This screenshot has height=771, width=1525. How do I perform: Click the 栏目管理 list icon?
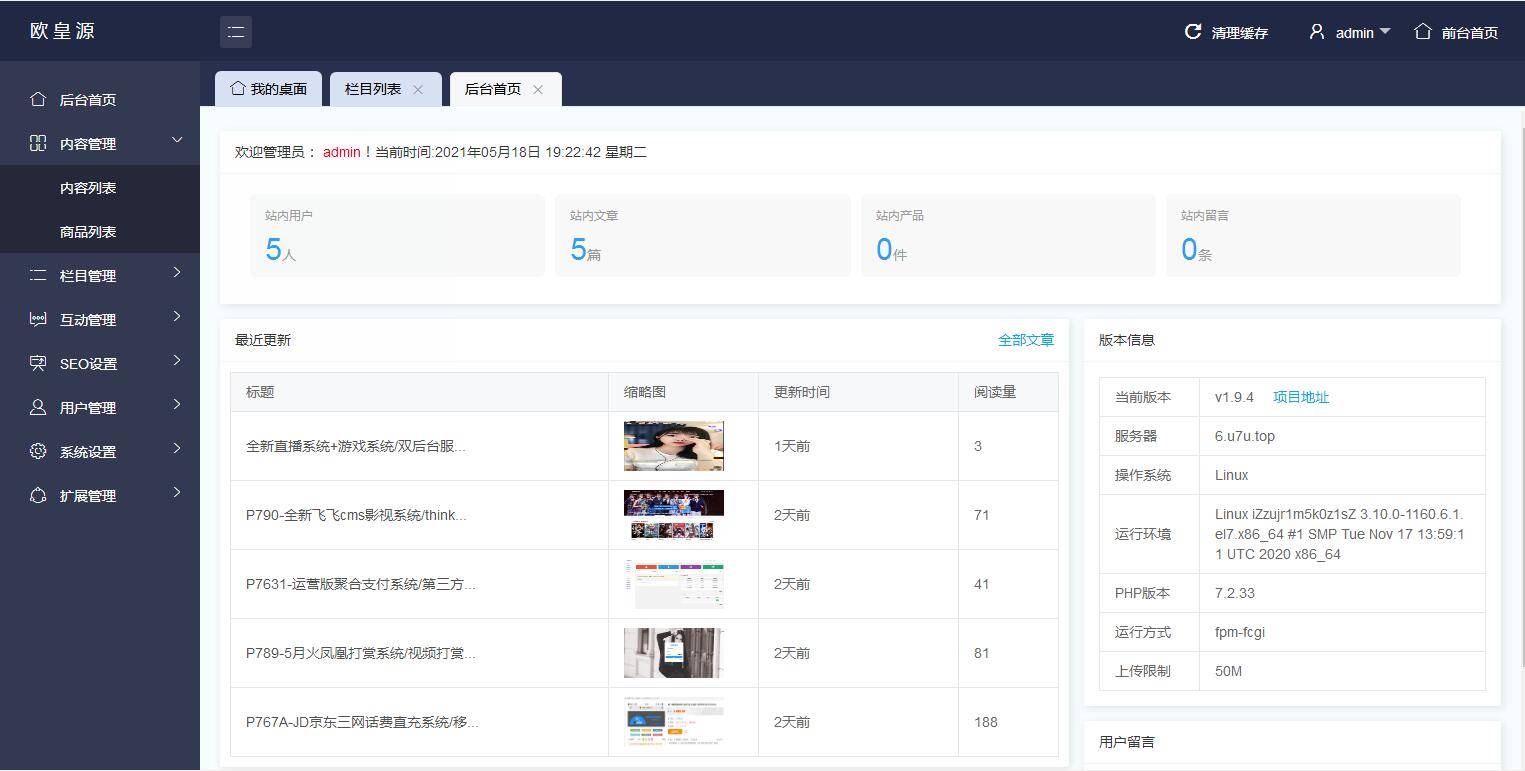38,275
